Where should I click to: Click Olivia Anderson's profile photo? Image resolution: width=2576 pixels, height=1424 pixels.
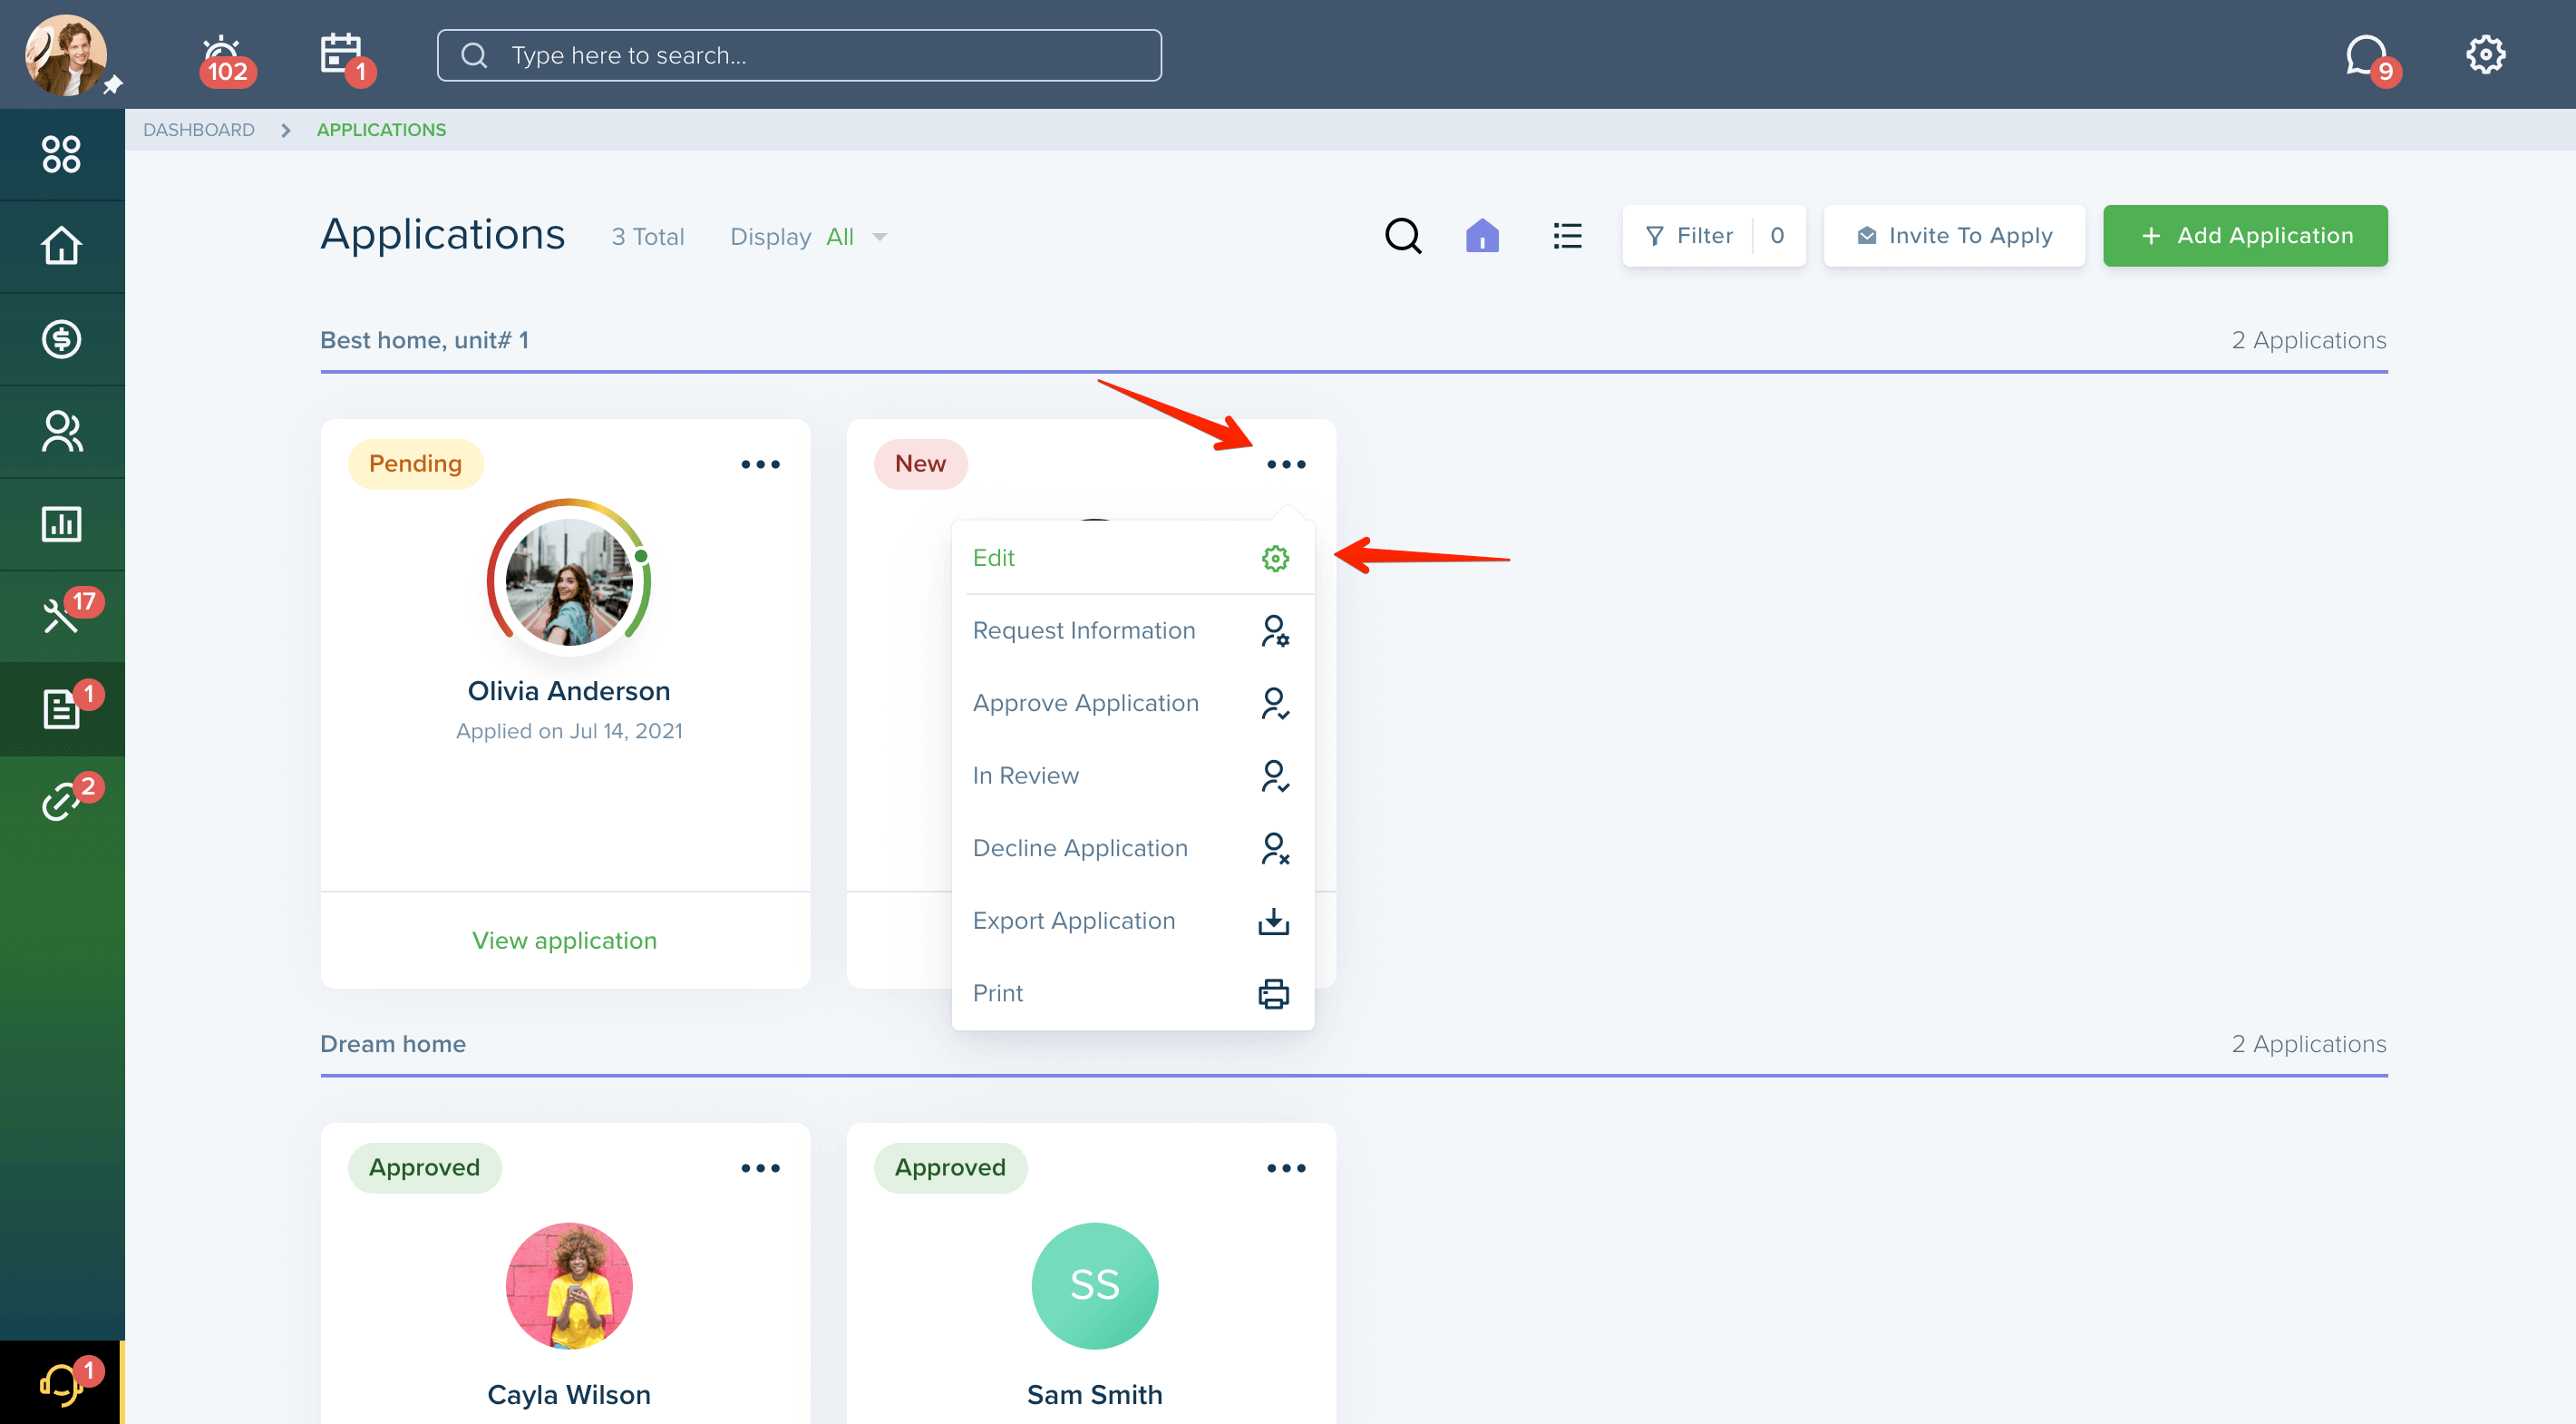[569, 581]
